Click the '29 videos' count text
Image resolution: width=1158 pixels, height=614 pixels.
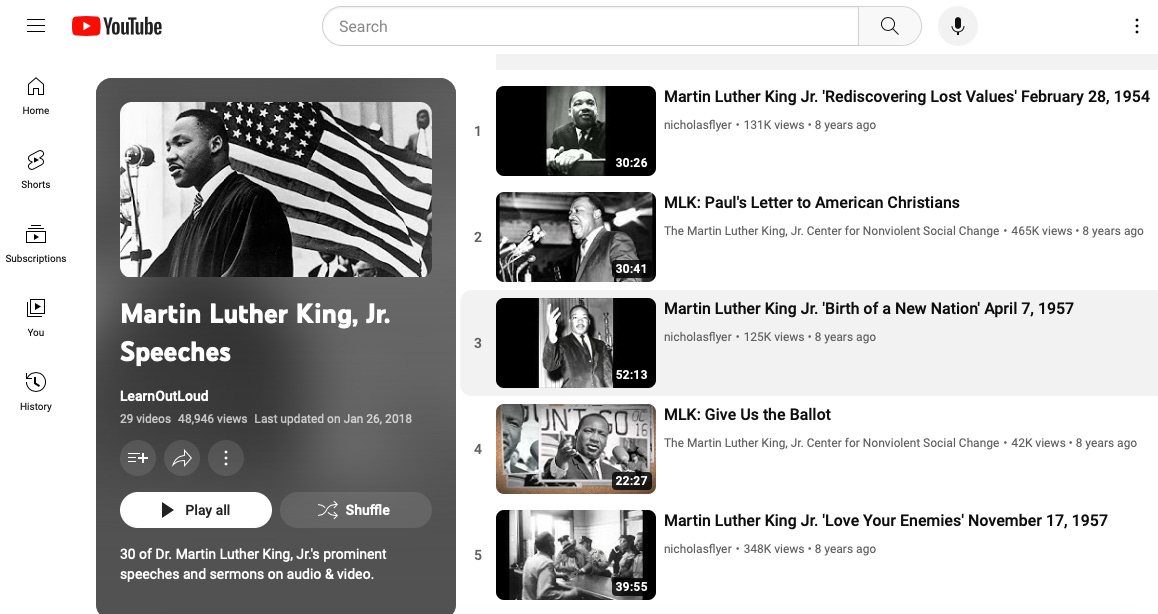click(145, 419)
